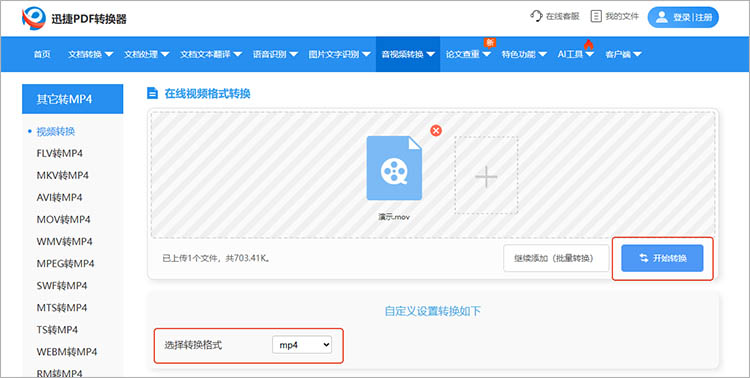Click 开始转换 button
The width and height of the screenshot is (750, 378).
(662, 258)
